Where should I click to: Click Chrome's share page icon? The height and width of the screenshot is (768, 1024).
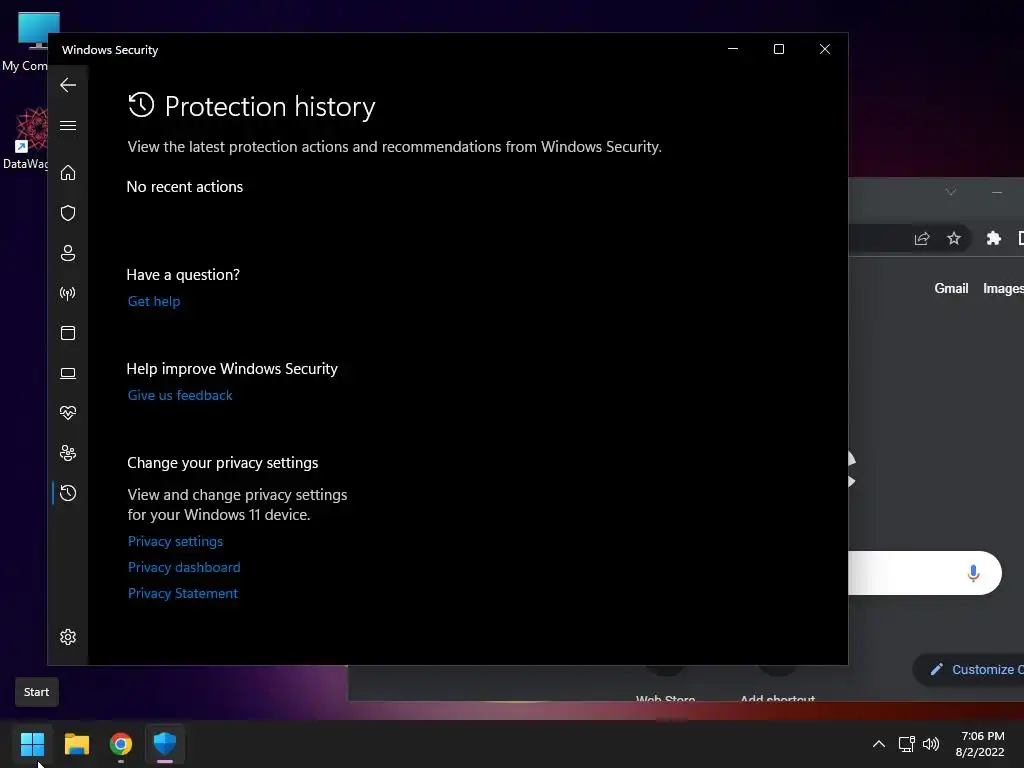tap(921, 238)
